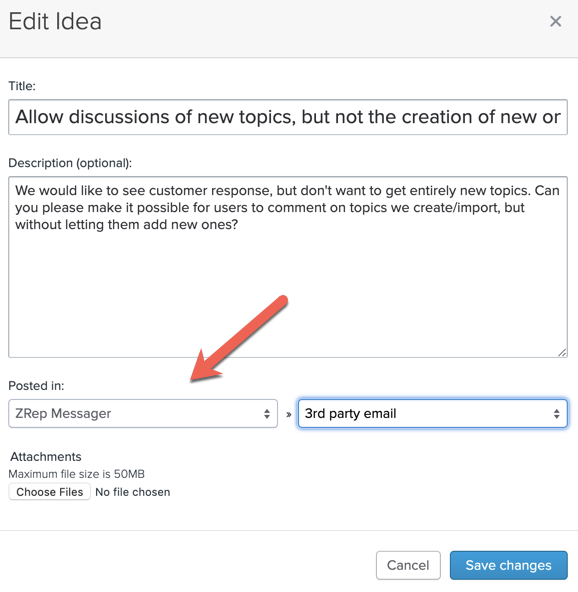The width and height of the screenshot is (578, 592).
Task: Cancel editing the idea
Action: click(x=408, y=565)
